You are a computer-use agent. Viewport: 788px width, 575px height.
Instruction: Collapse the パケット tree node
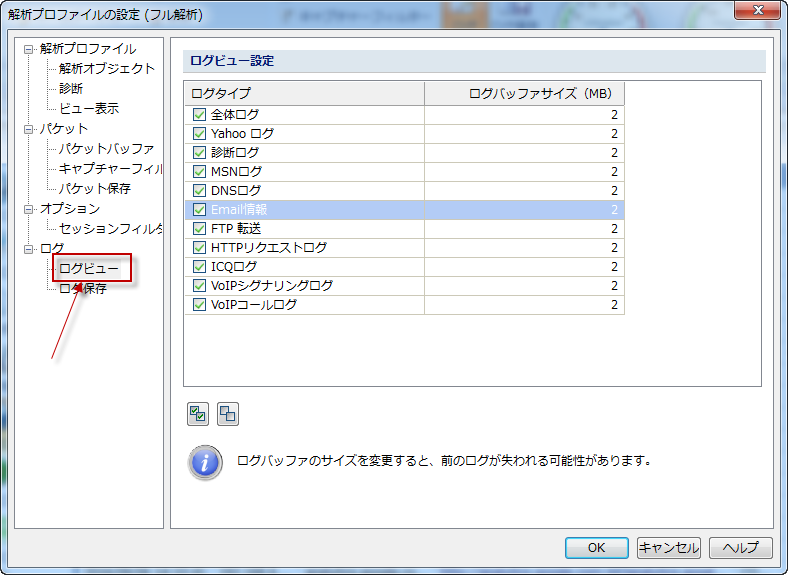(29, 129)
